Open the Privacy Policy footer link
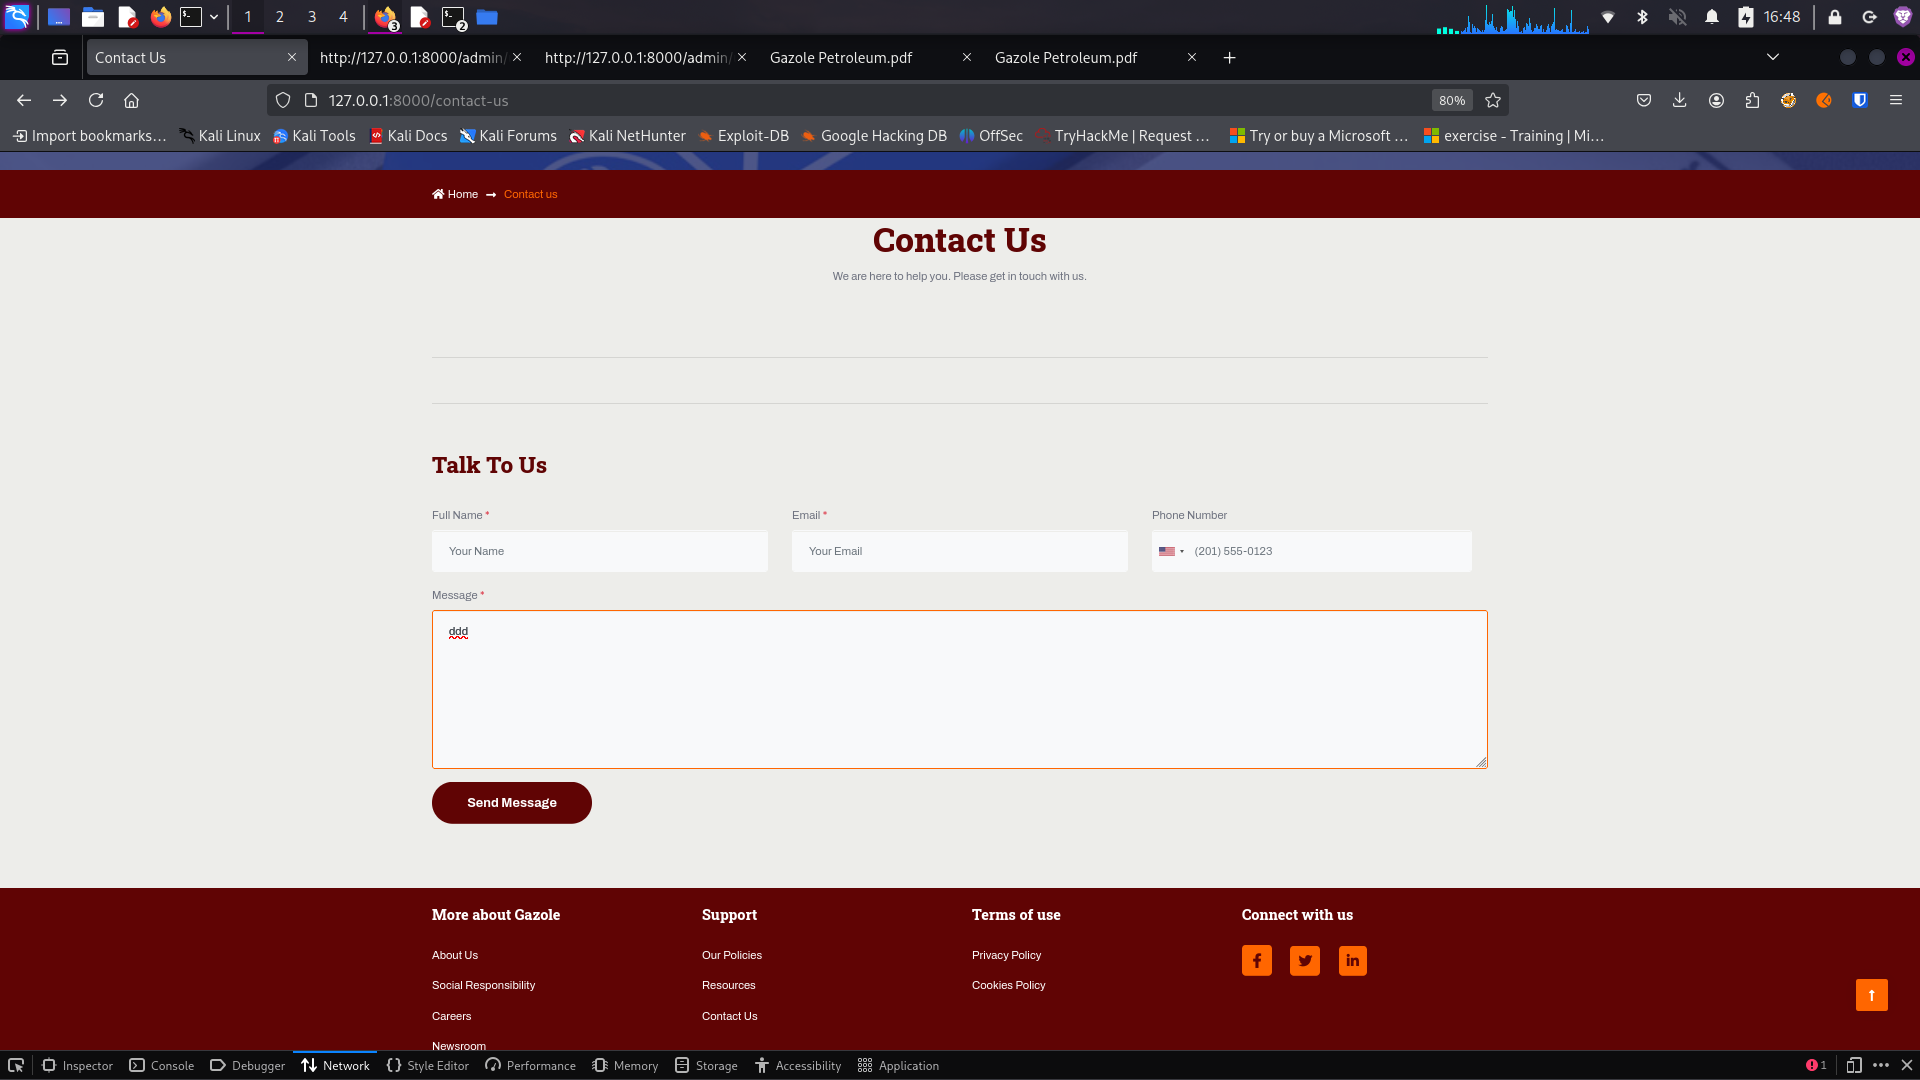Screen dimensions: 1920x1080 1006,955
